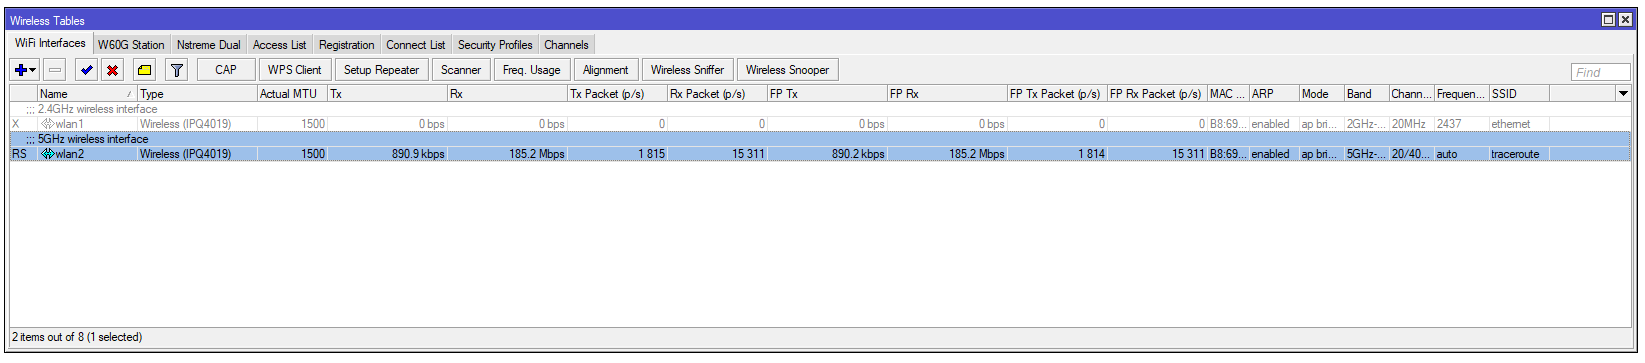
Task: Start Wireless Sniffer
Action: [688, 70]
